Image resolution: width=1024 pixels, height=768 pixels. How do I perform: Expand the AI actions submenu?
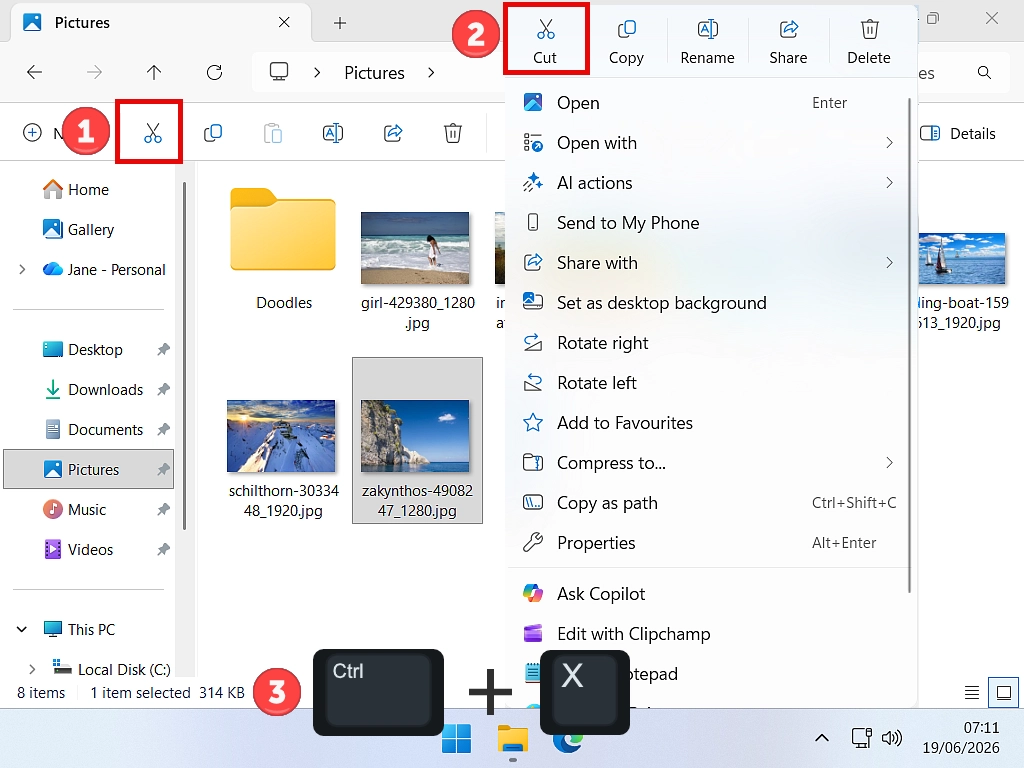[889, 183]
